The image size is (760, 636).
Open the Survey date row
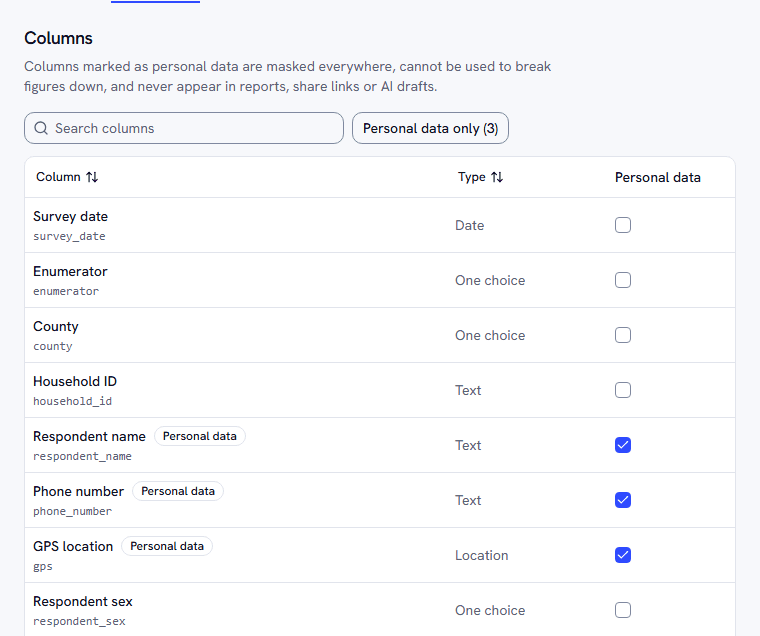(380, 225)
